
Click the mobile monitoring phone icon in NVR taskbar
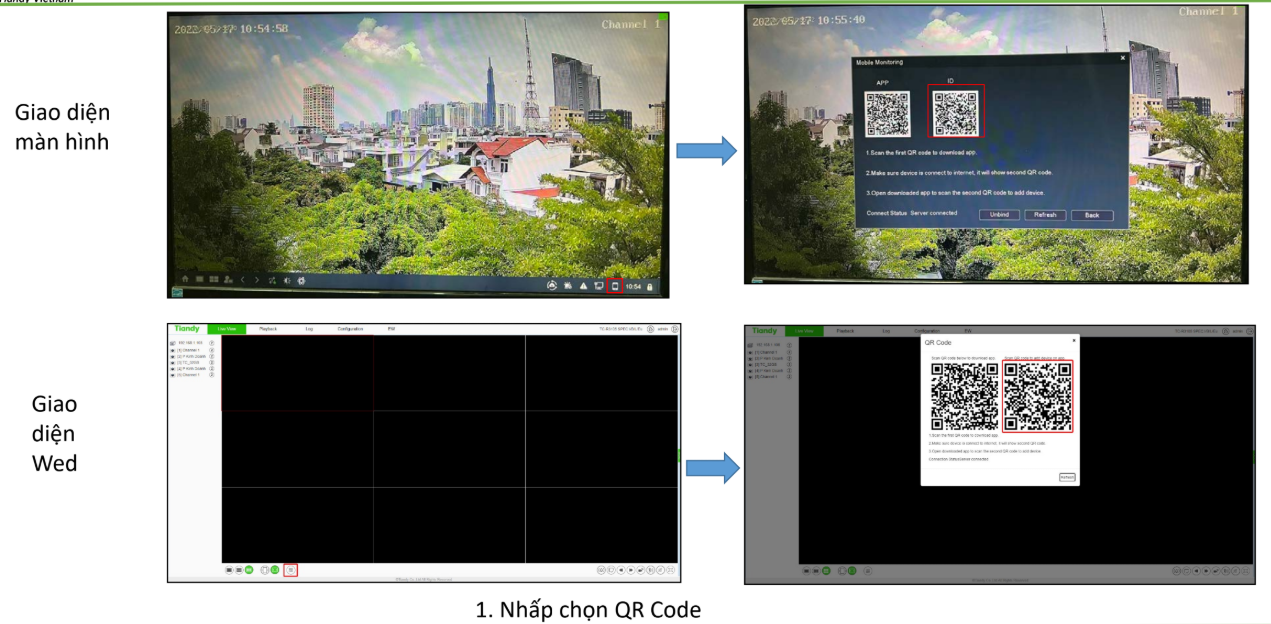[x=615, y=286]
